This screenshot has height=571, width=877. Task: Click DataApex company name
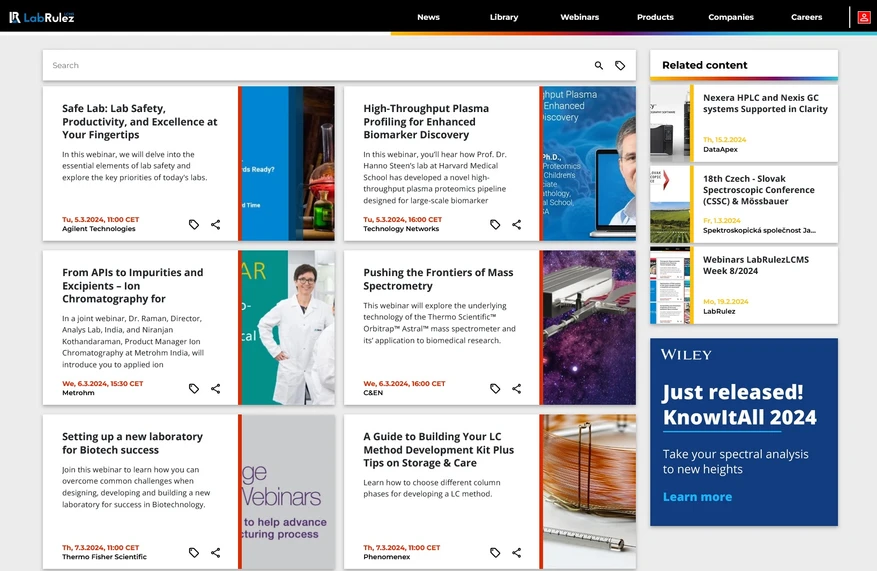[x=720, y=149]
